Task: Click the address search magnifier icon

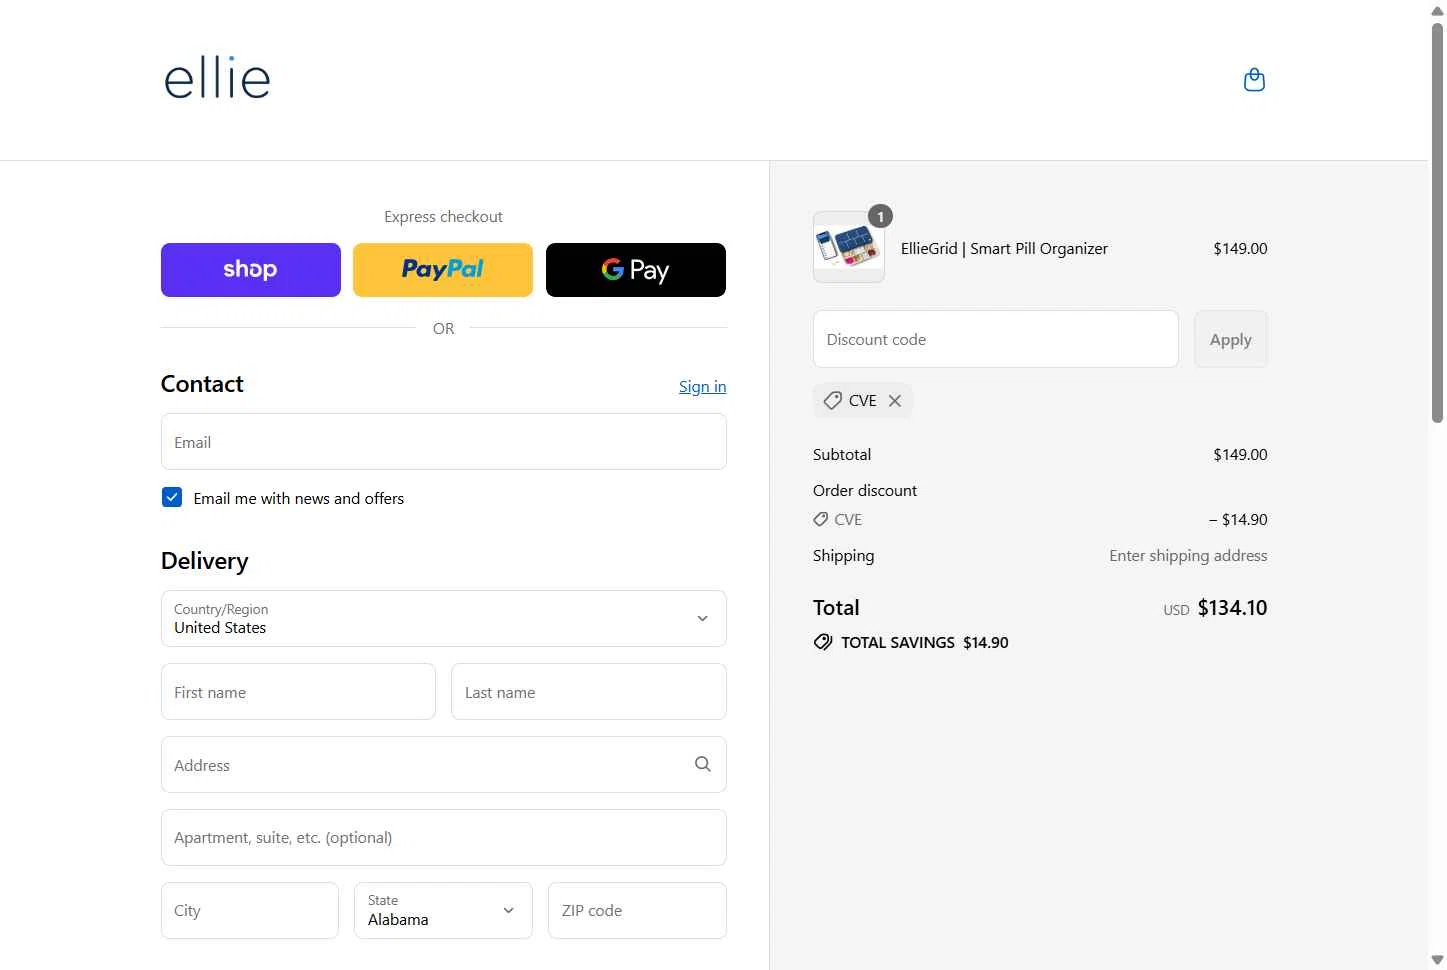Action: pyautogui.click(x=703, y=764)
